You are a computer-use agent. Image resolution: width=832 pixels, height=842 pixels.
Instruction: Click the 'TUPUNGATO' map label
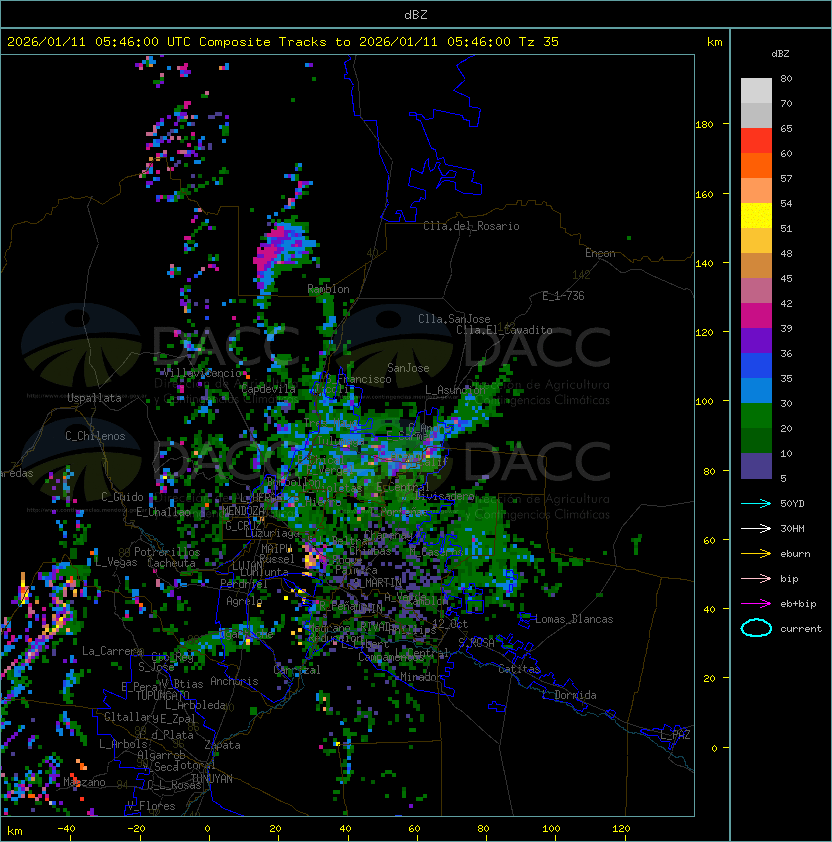(x=162, y=695)
